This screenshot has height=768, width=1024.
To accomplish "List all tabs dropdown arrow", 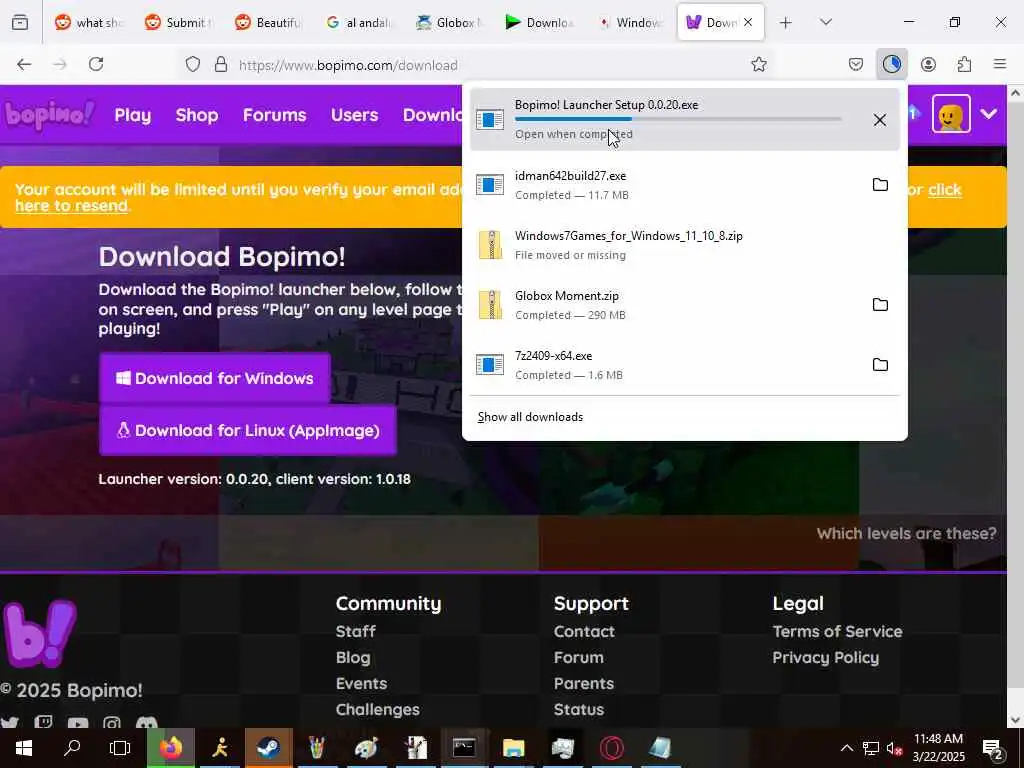I will [x=825, y=22].
